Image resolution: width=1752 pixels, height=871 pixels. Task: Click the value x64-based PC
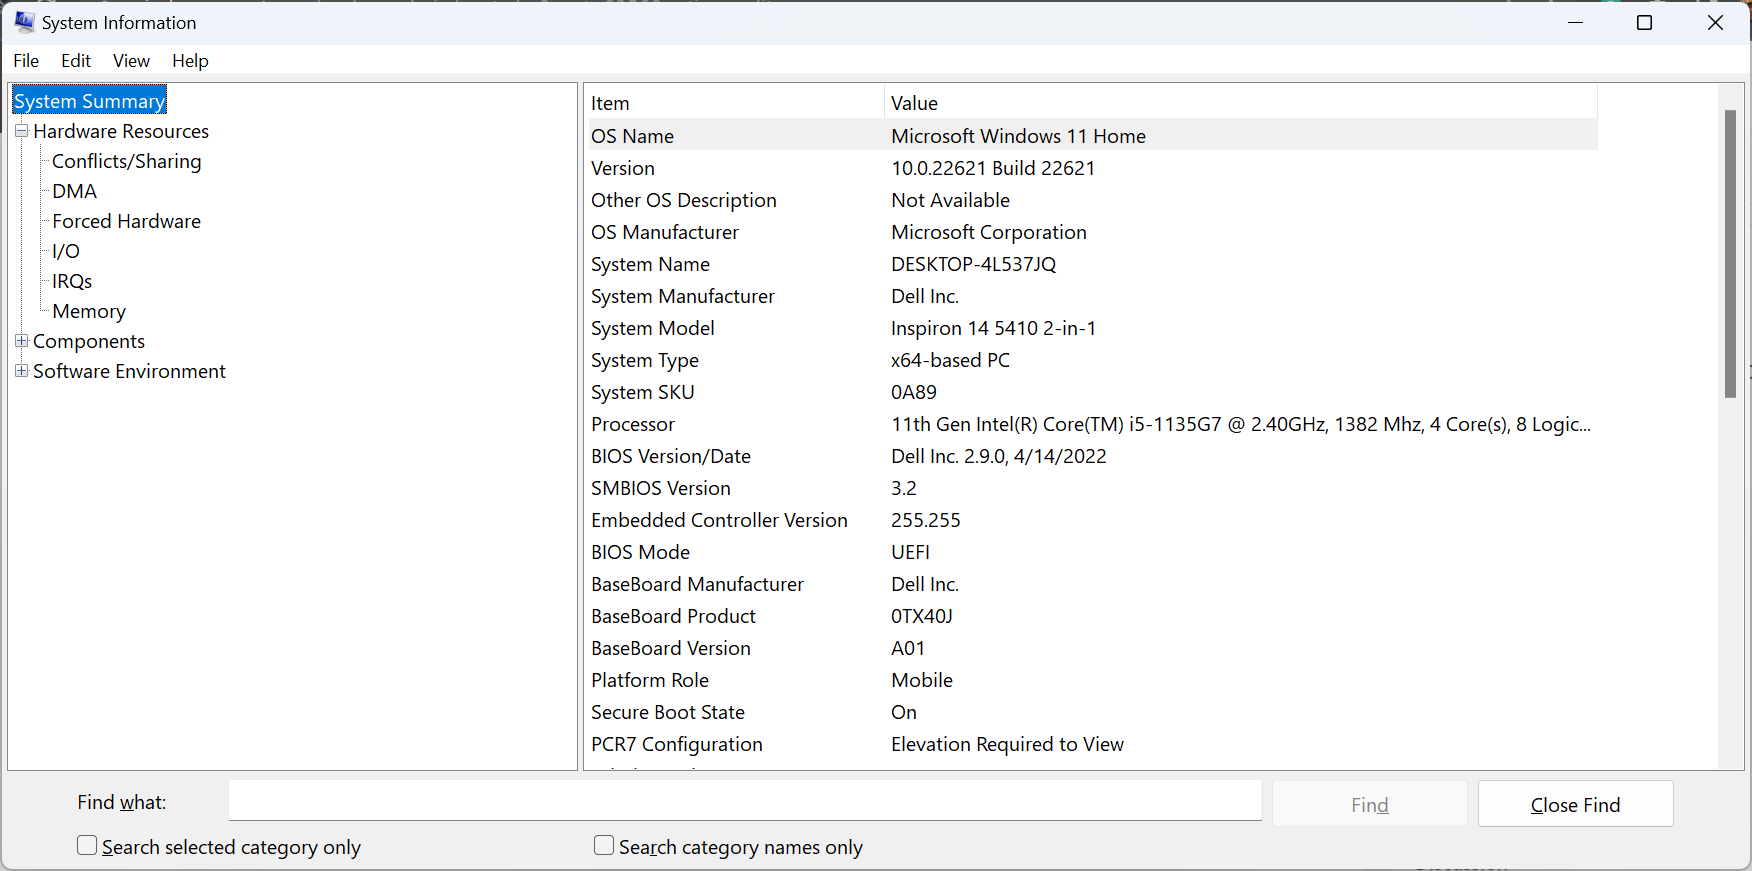click(x=951, y=360)
